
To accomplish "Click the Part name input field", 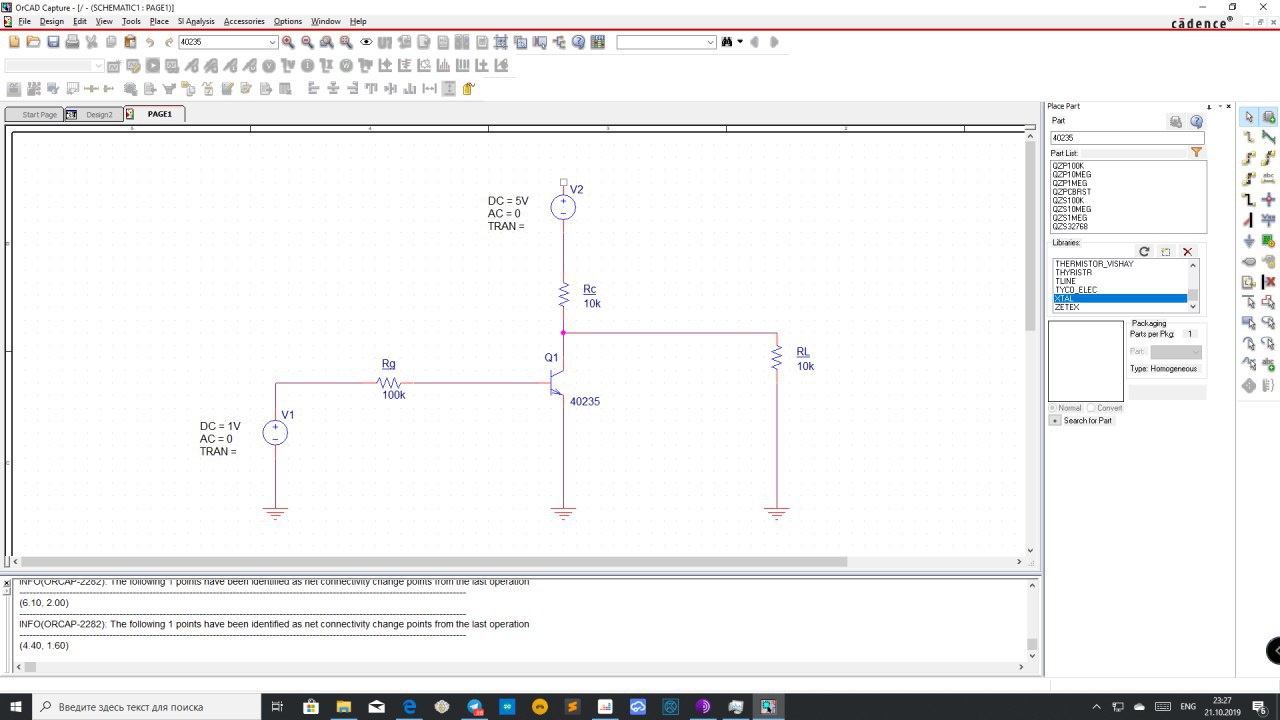I will 1127,138.
